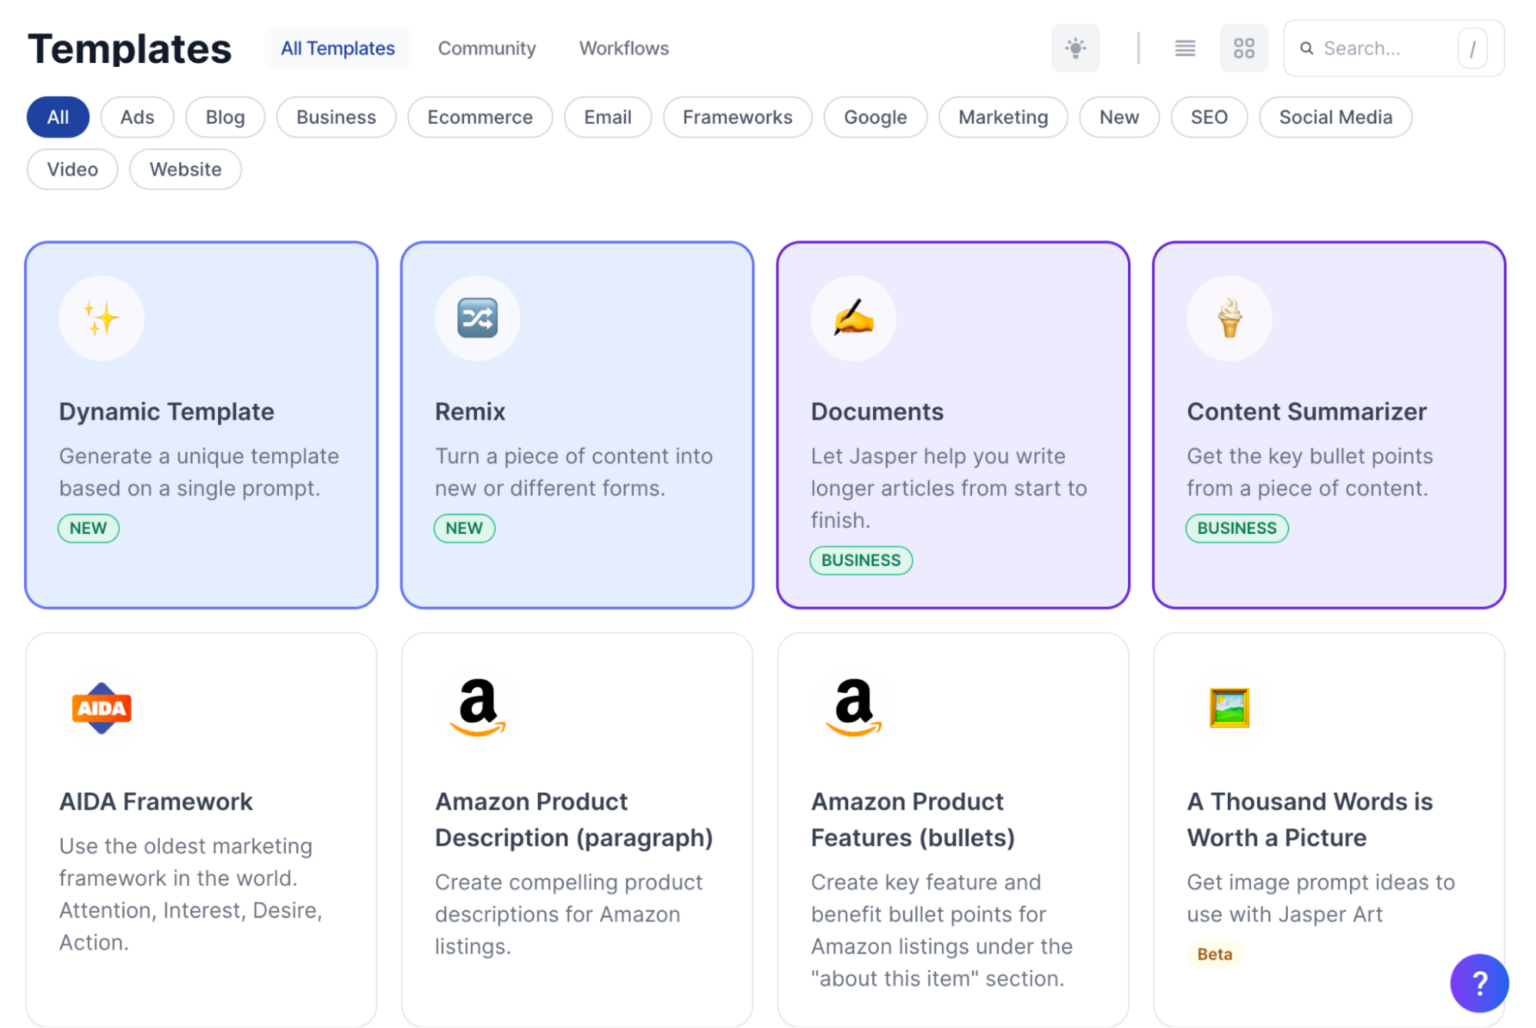Open the help question mark button
The width and height of the screenshot is (1536, 1028).
1479,983
